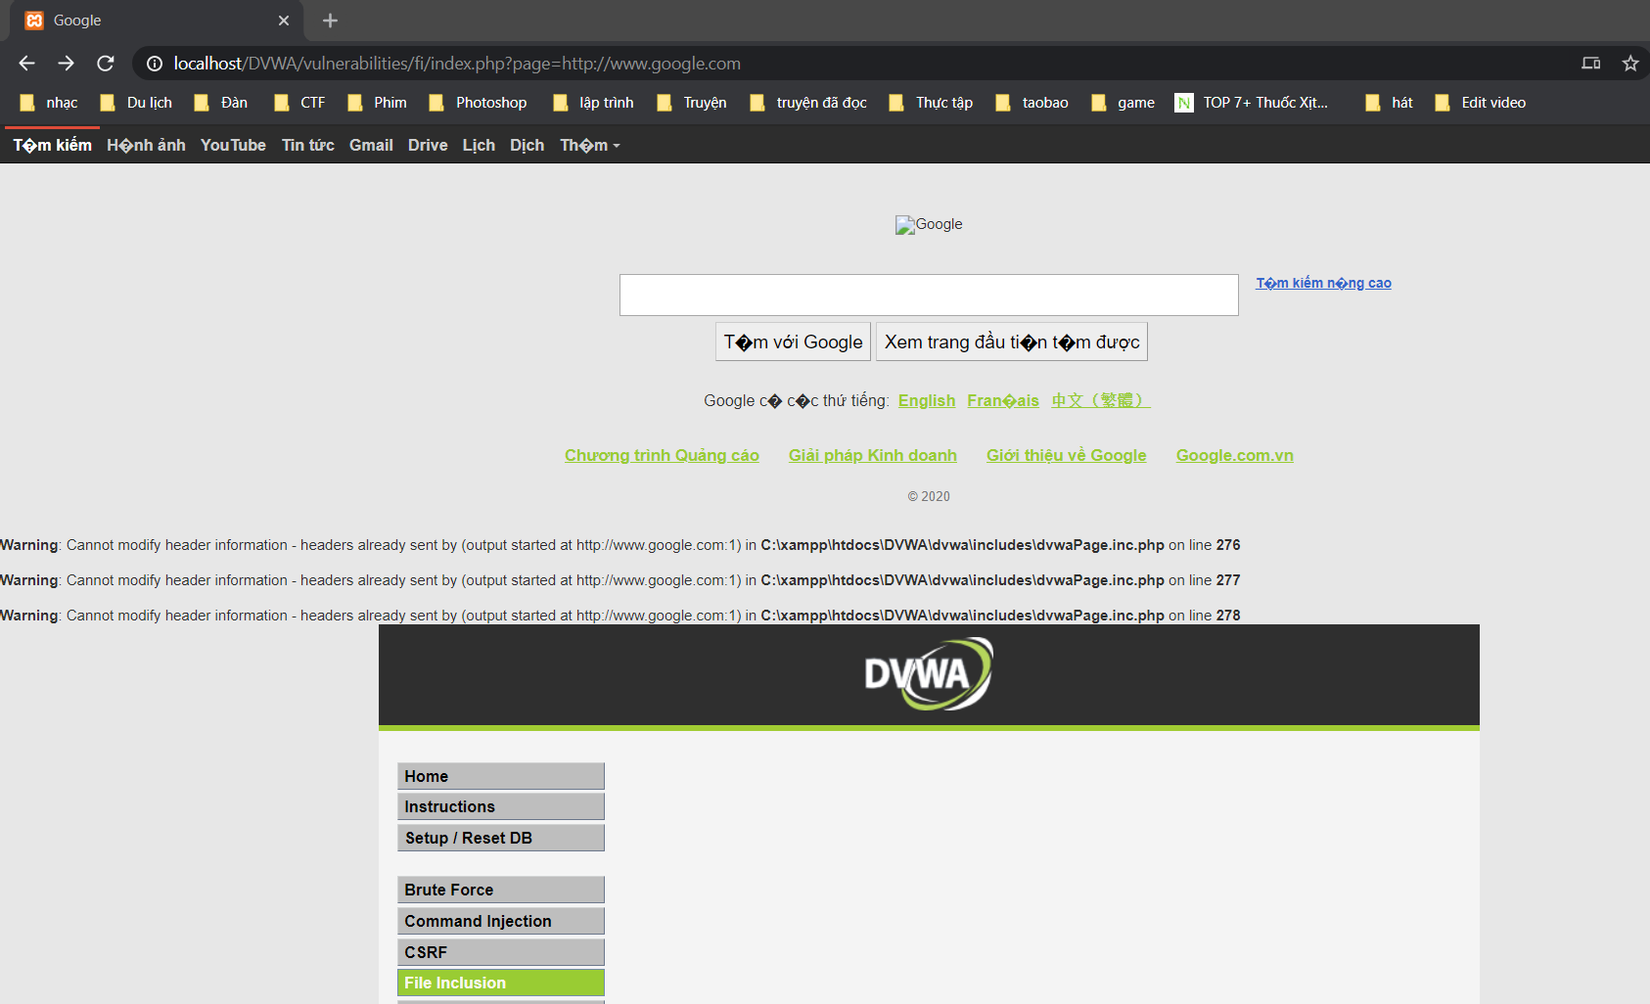Screen dimensions: 1650x1004
Task: Open the 'CTF' bookmark folder
Action: [300, 102]
